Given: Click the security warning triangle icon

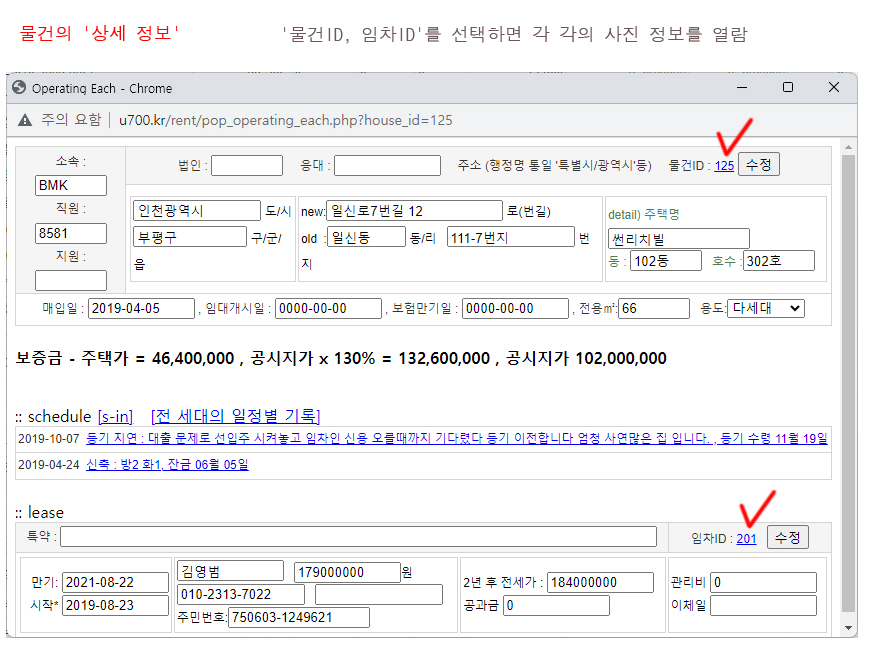Looking at the screenshot, I should tap(25, 120).
